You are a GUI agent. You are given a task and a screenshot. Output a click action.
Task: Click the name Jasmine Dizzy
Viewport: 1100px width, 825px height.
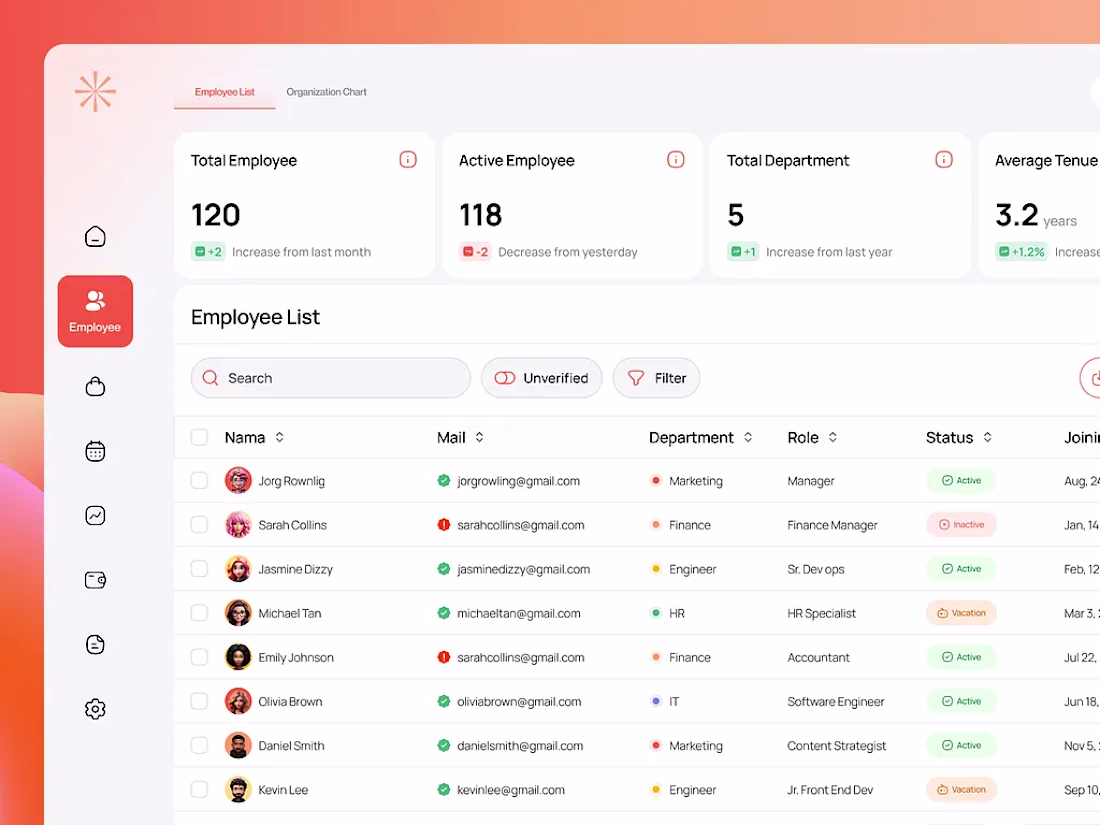[295, 569]
